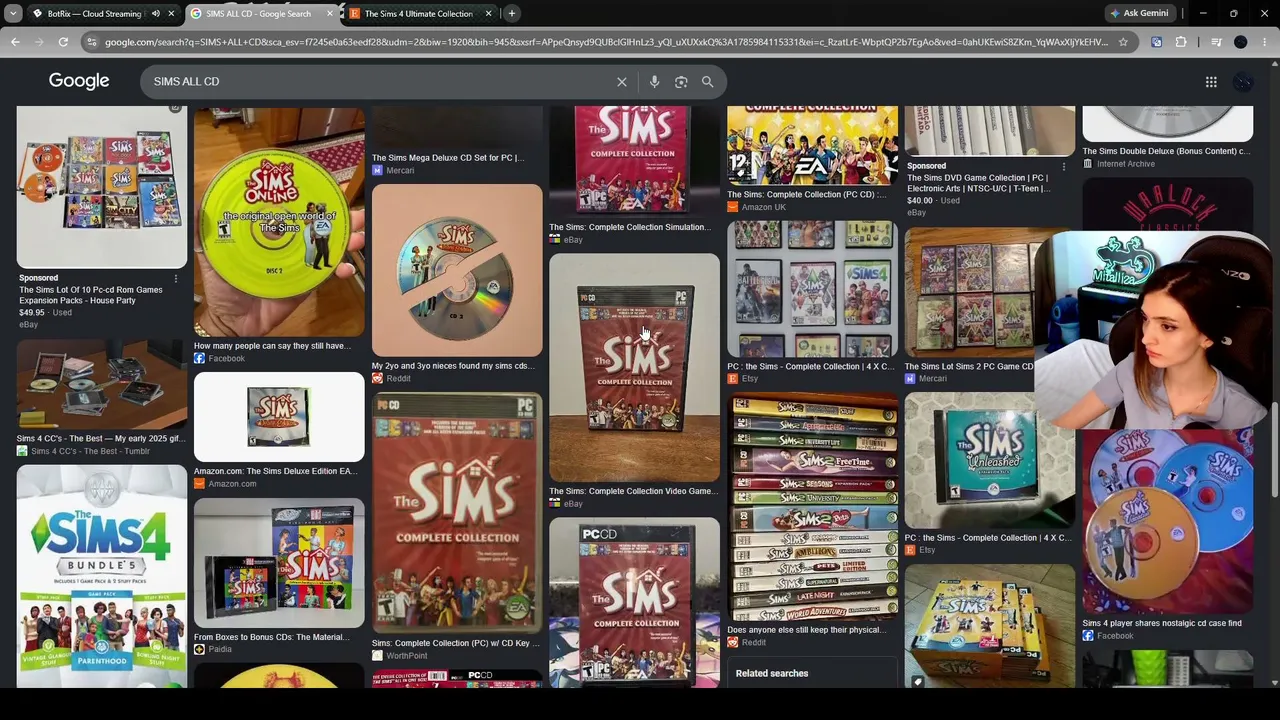Close the BotRix Cloud Streaming tab
Image resolution: width=1280 pixels, height=720 pixels.
pyautogui.click(x=171, y=14)
